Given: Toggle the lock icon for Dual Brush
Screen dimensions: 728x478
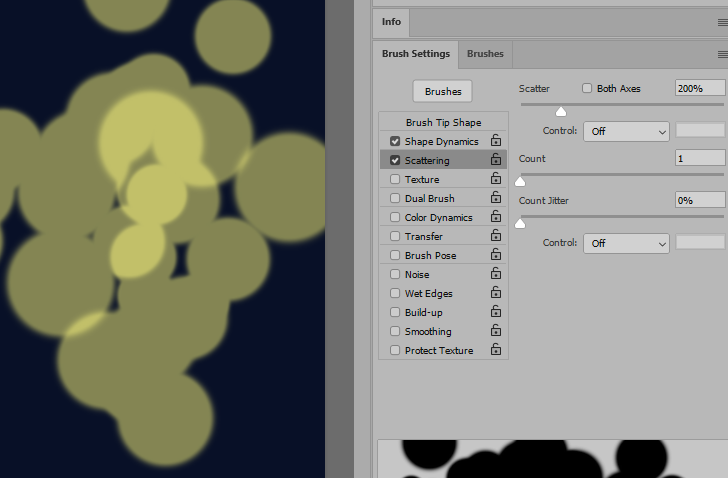Looking at the screenshot, I should (496, 198).
